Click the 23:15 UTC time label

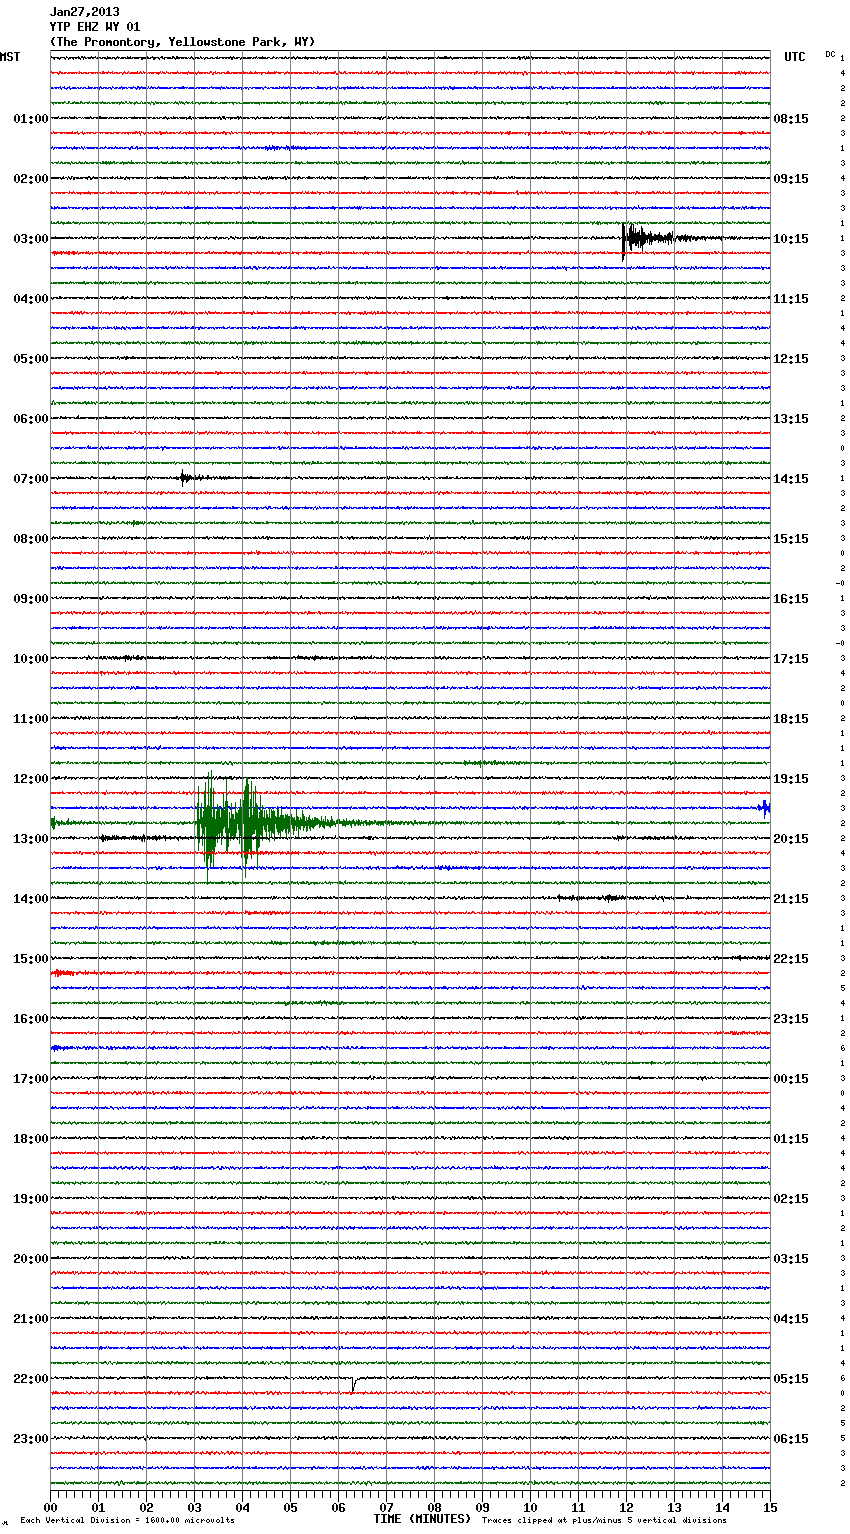791,1019
